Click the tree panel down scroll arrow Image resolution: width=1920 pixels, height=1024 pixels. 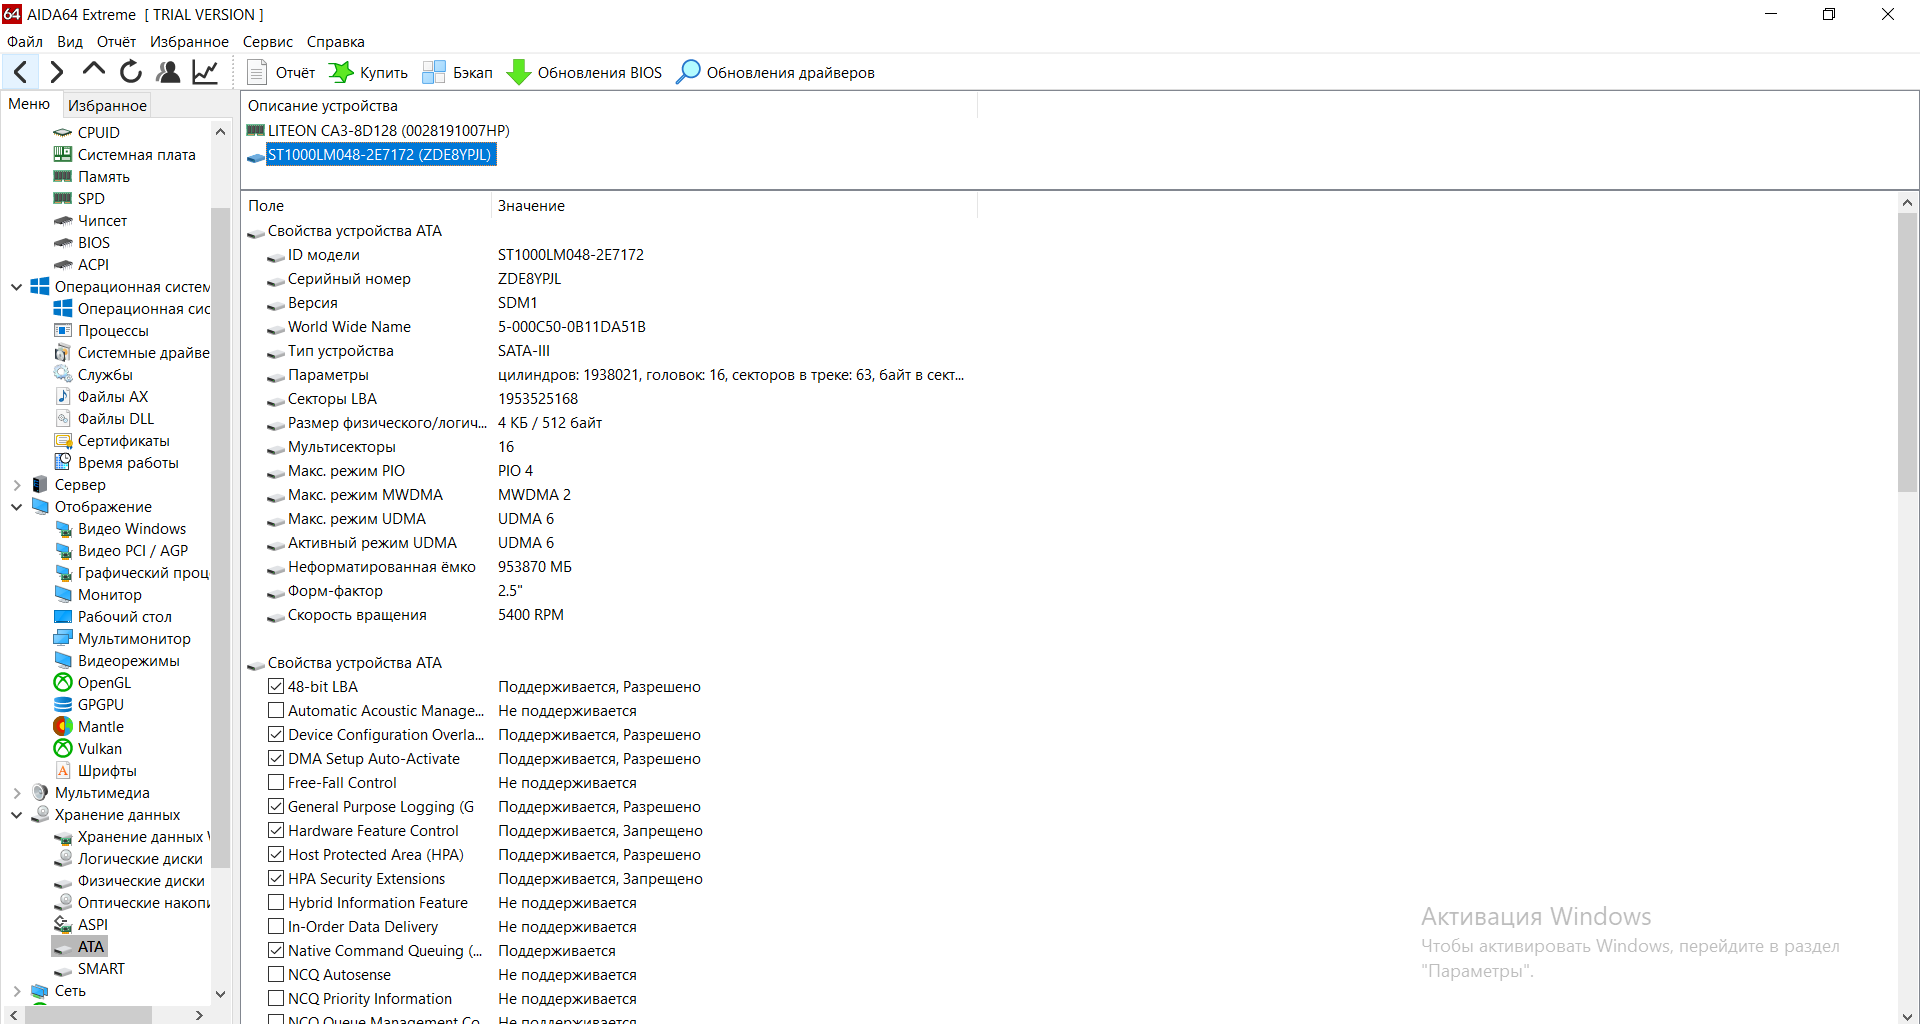220,993
